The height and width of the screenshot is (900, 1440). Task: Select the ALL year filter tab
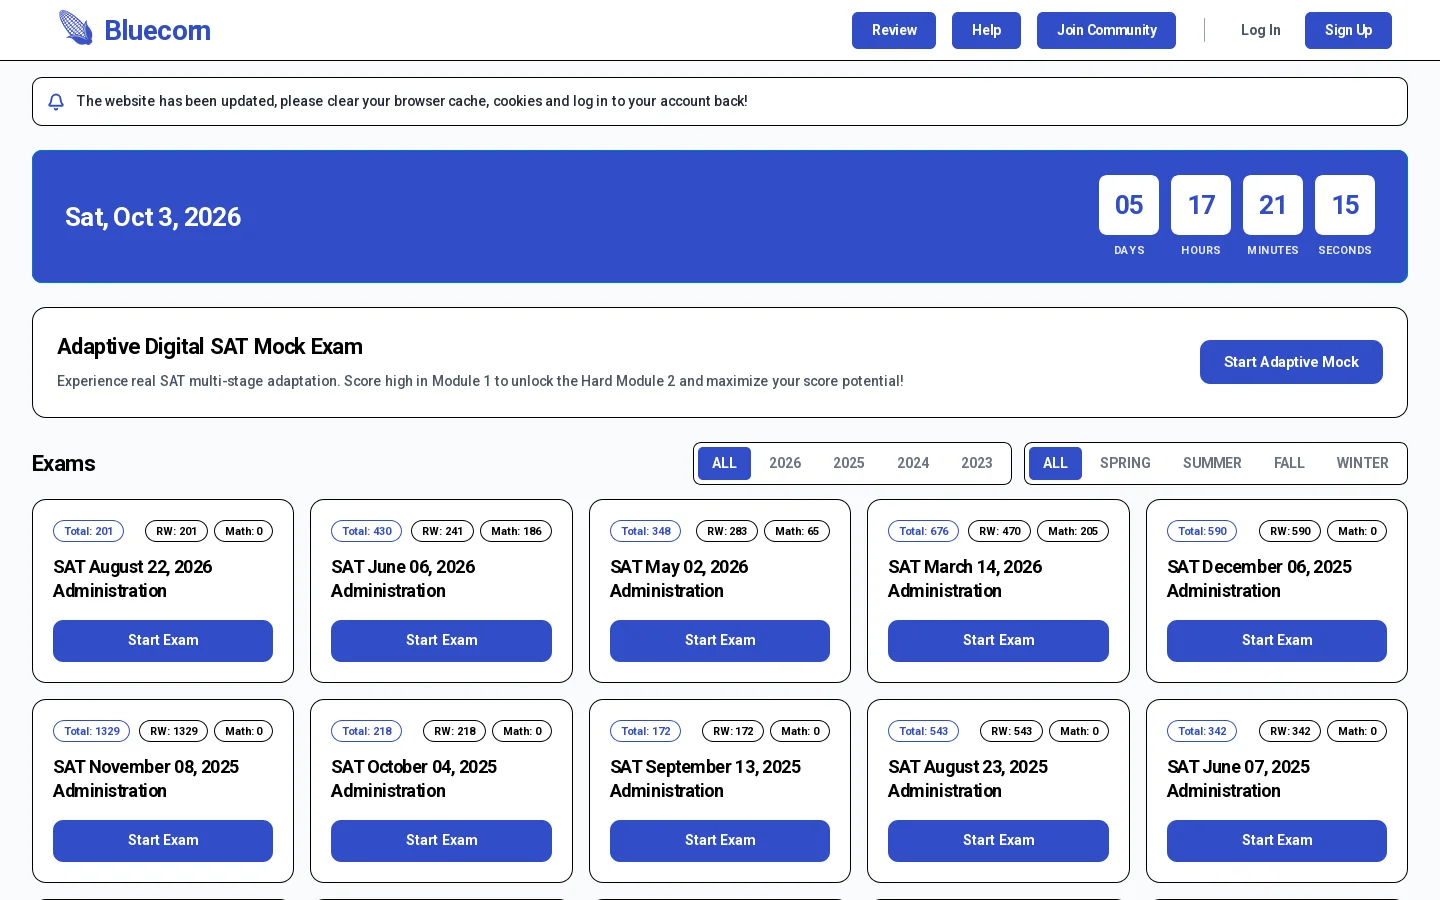(724, 463)
